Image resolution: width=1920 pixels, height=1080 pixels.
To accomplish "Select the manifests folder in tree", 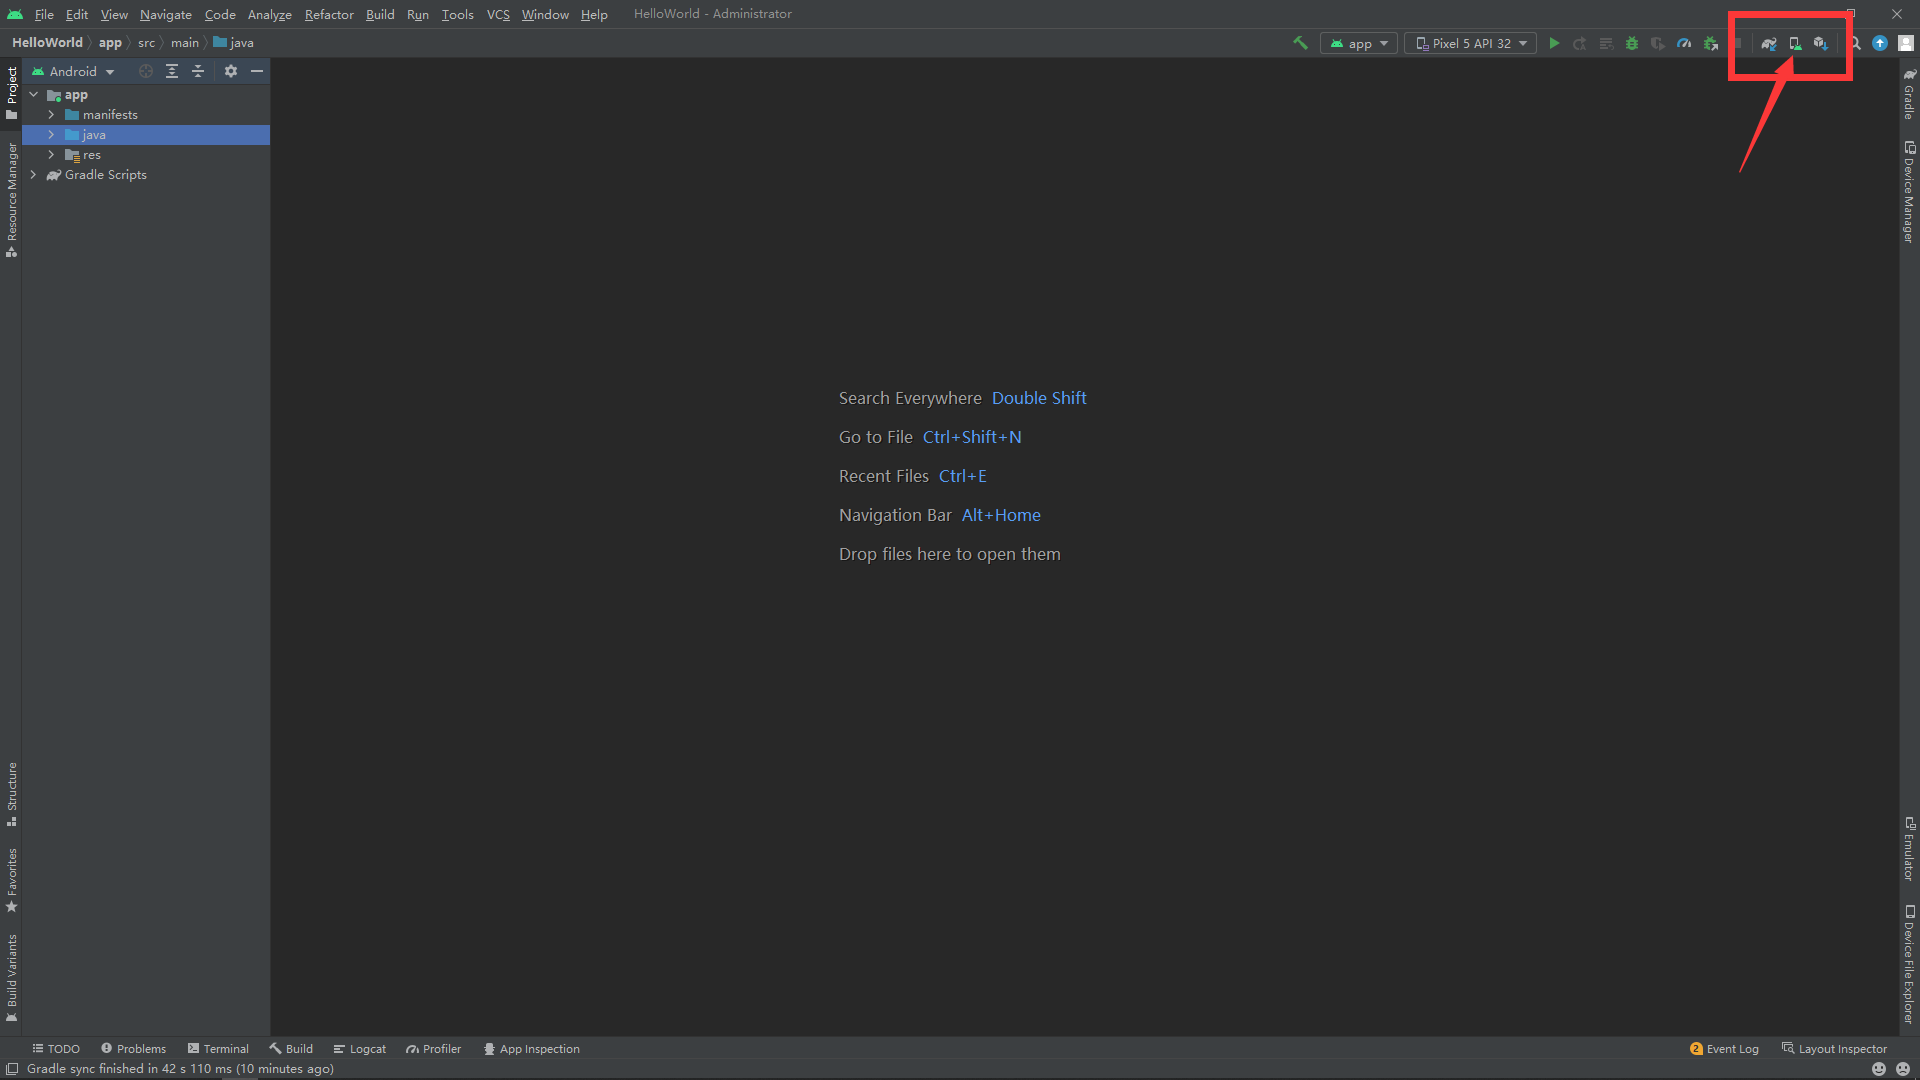I will click(x=110, y=115).
